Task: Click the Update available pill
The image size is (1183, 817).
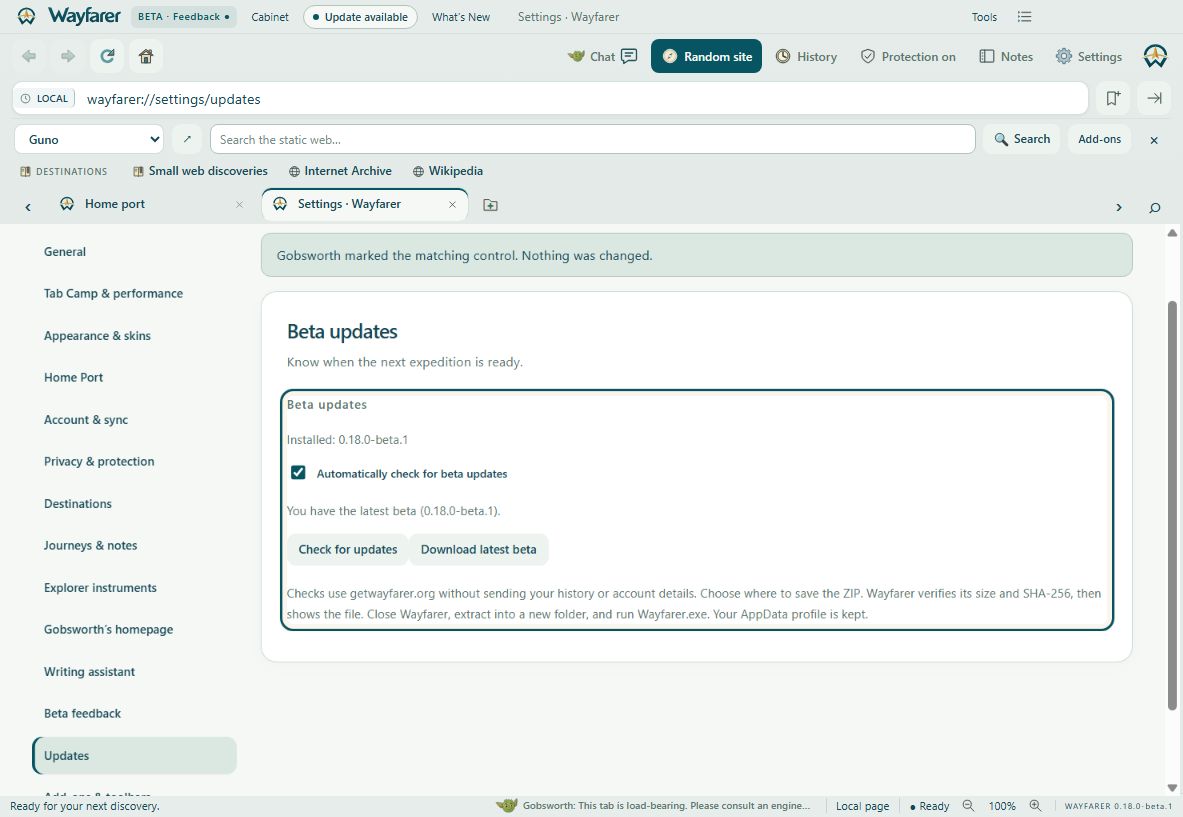Action: (x=360, y=17)
